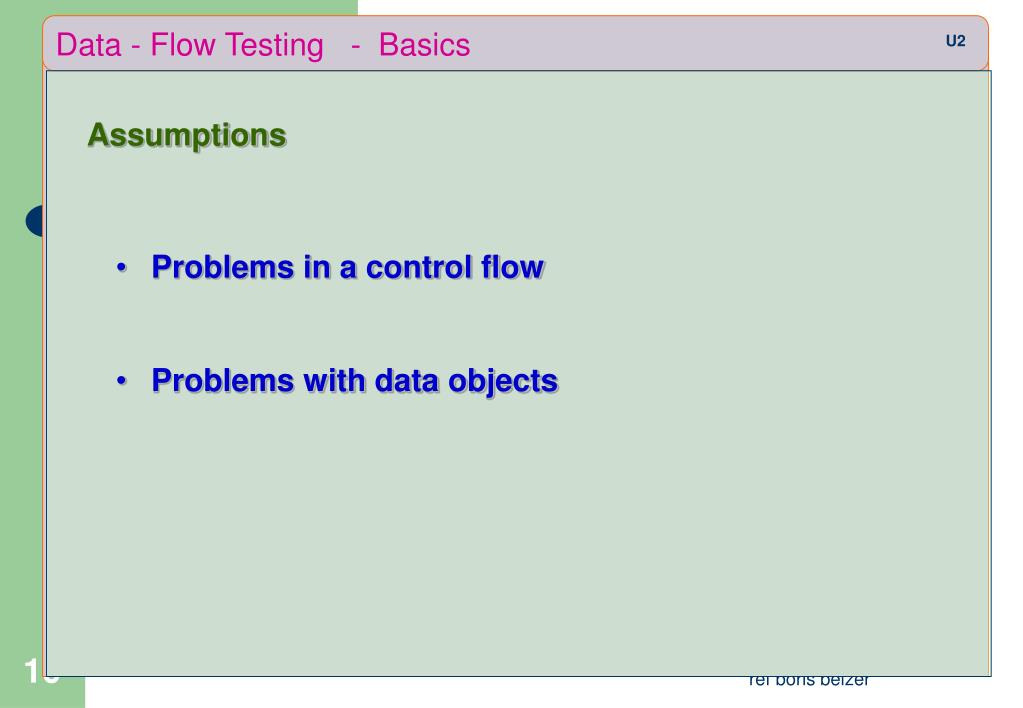
Task: Click the 'Assumptions' heading
Action: pos(186,134)
